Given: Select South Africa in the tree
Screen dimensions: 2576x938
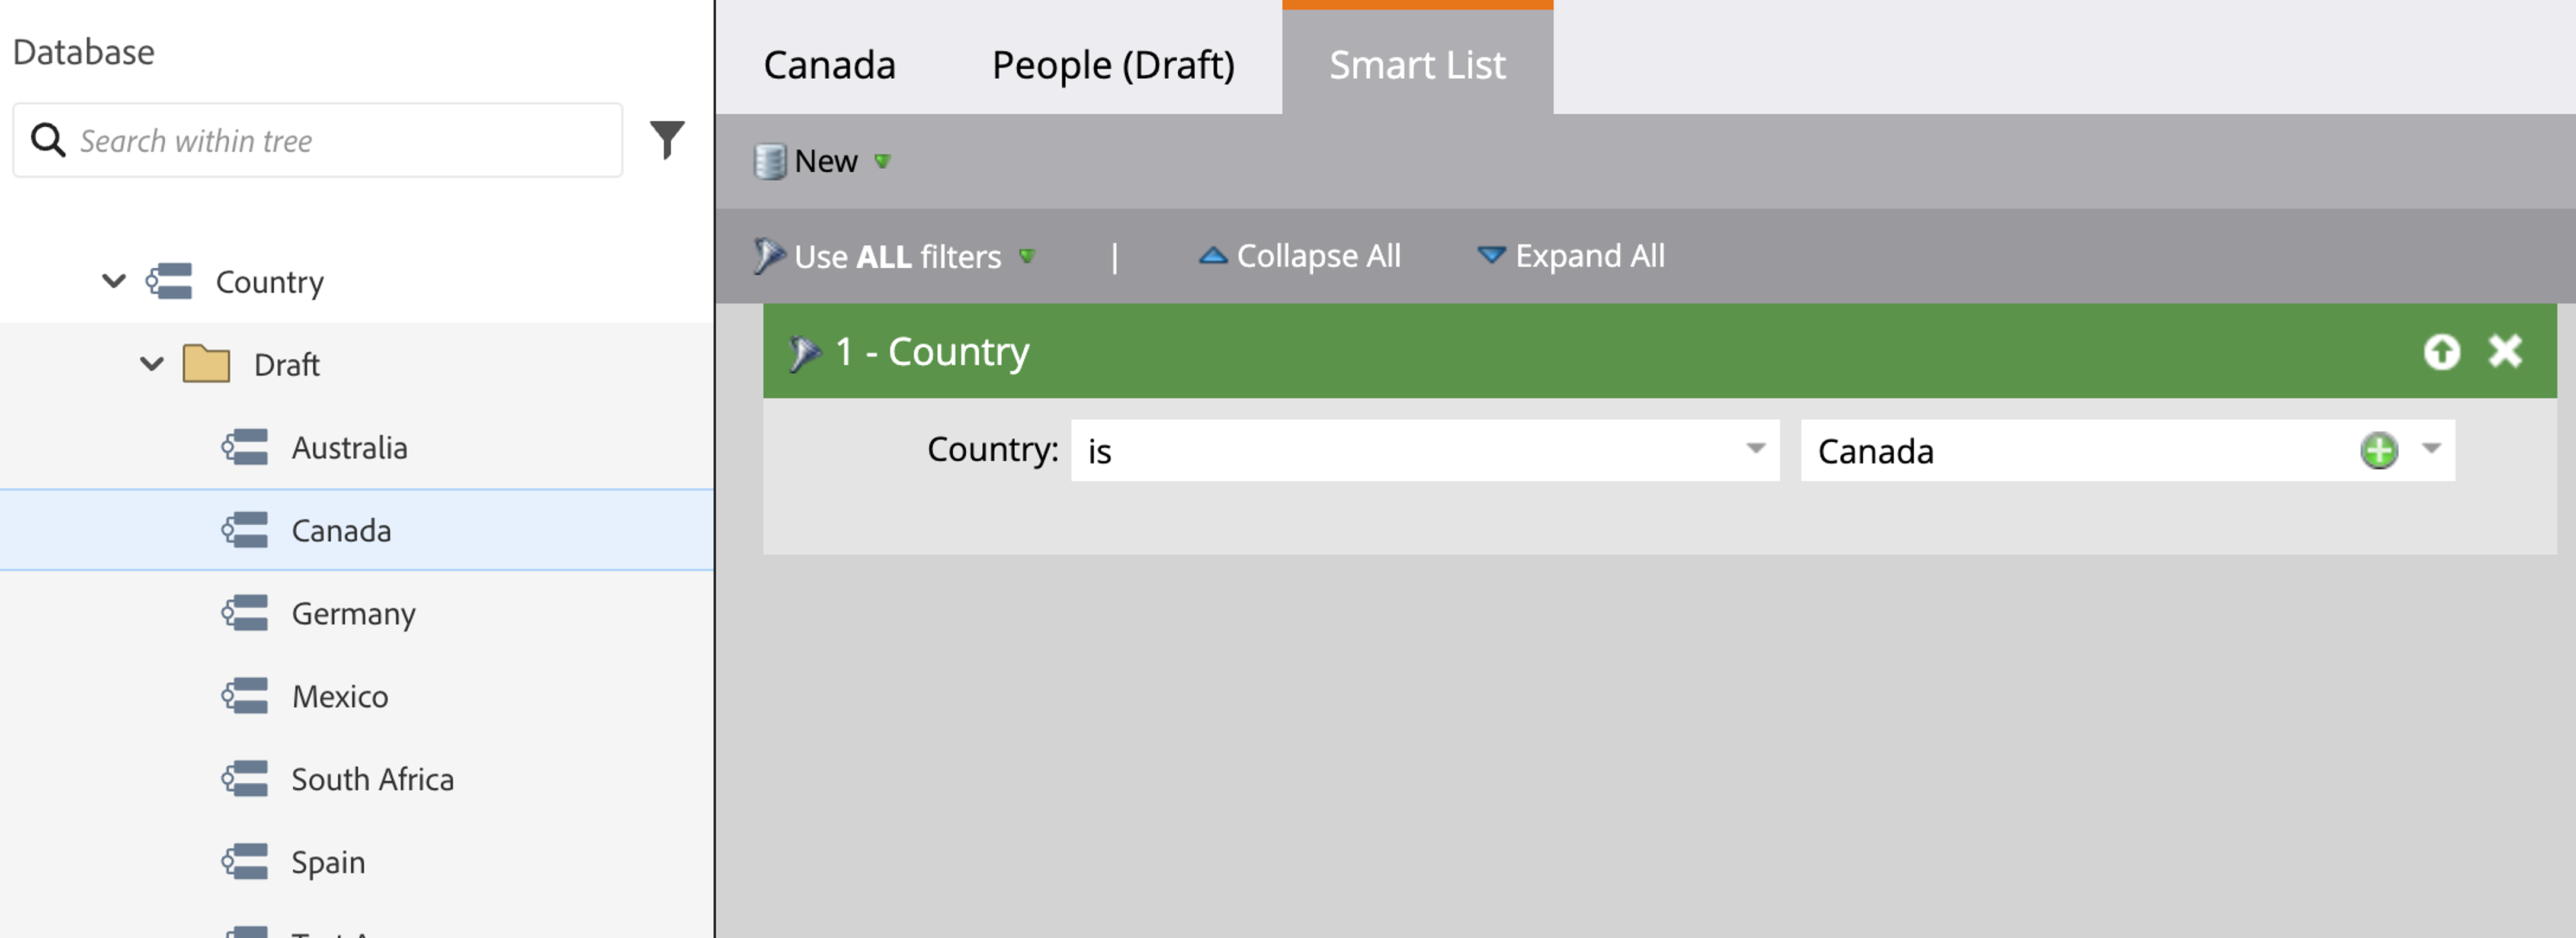Looking at the screenshot, I should click(x=372, y=779).
